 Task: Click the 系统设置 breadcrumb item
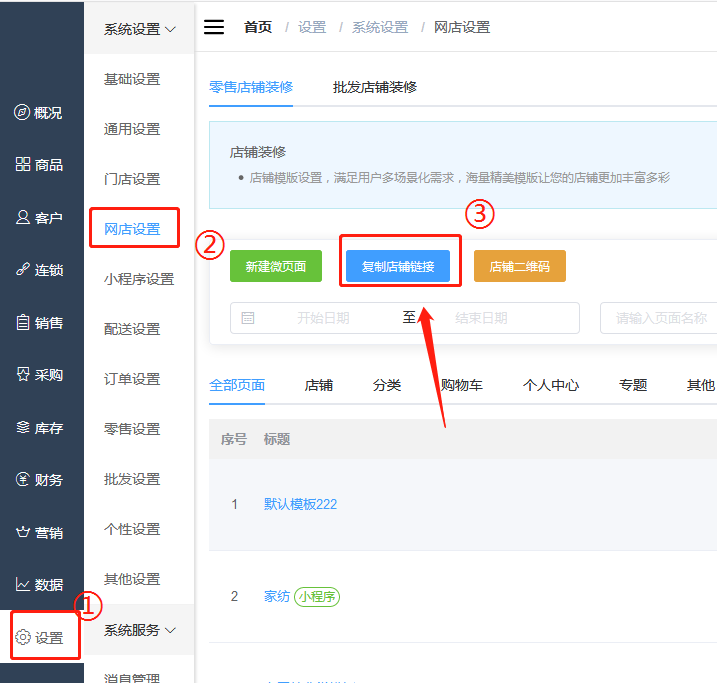380,27
